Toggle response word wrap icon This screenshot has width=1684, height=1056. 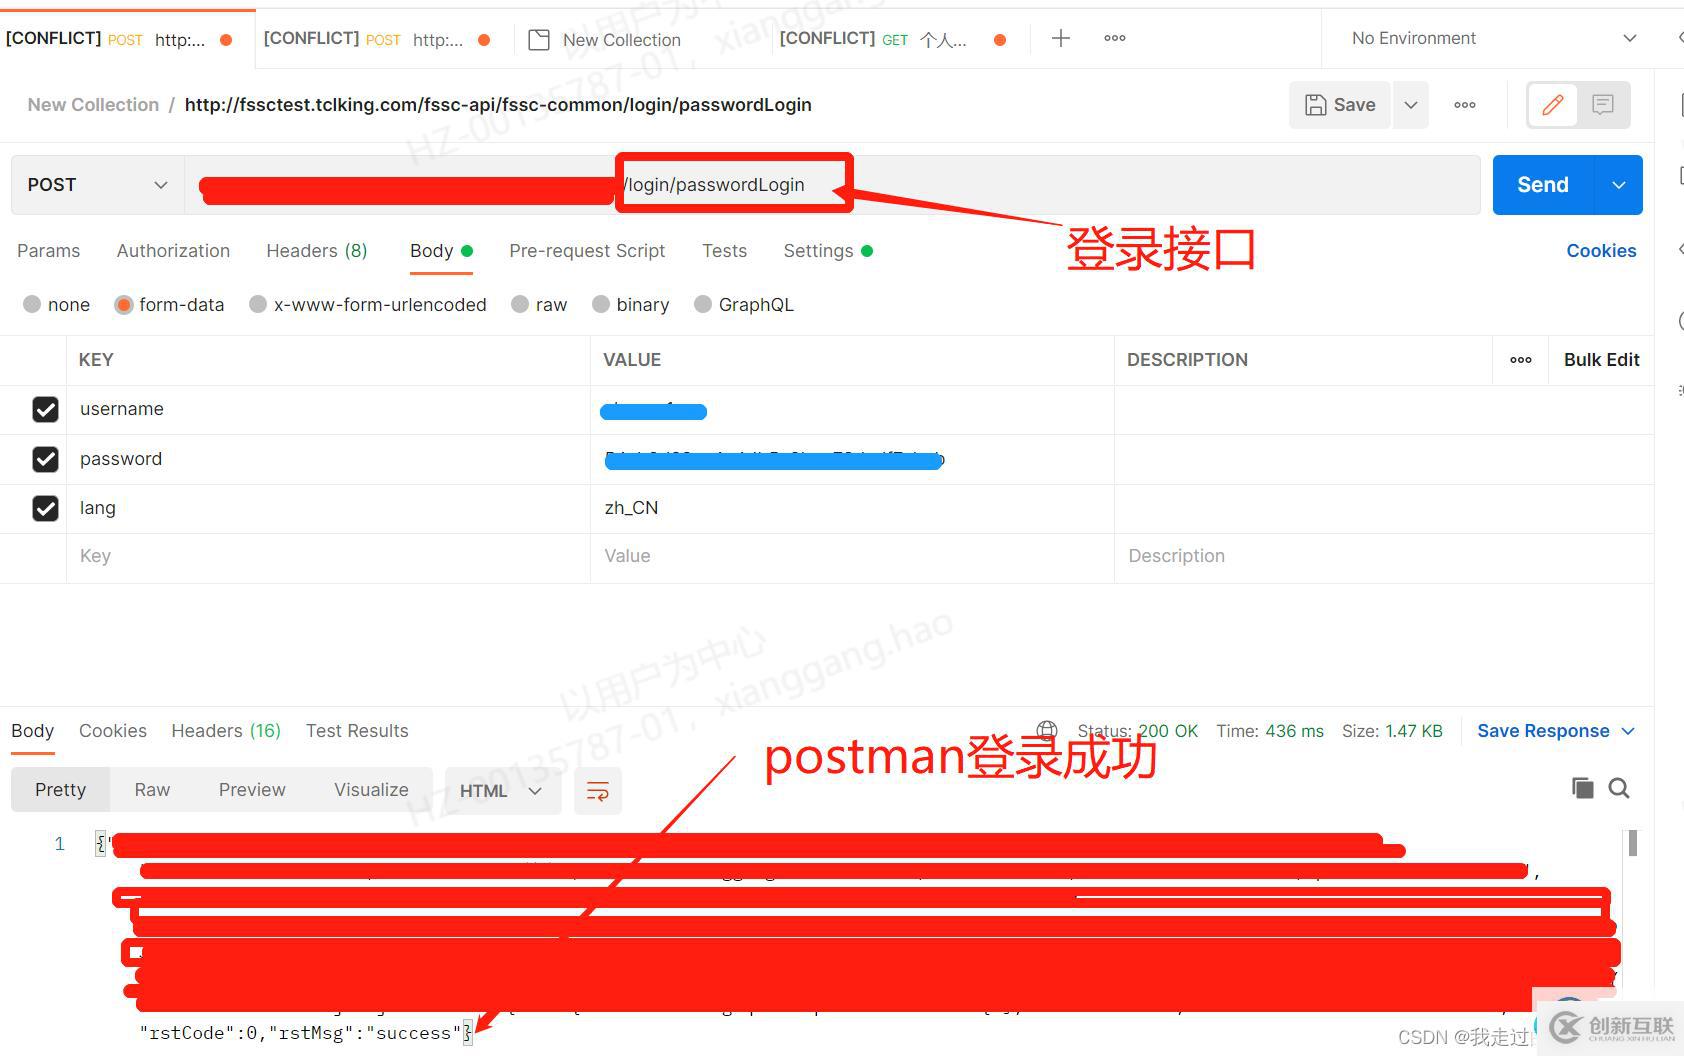tap(598, 791)
